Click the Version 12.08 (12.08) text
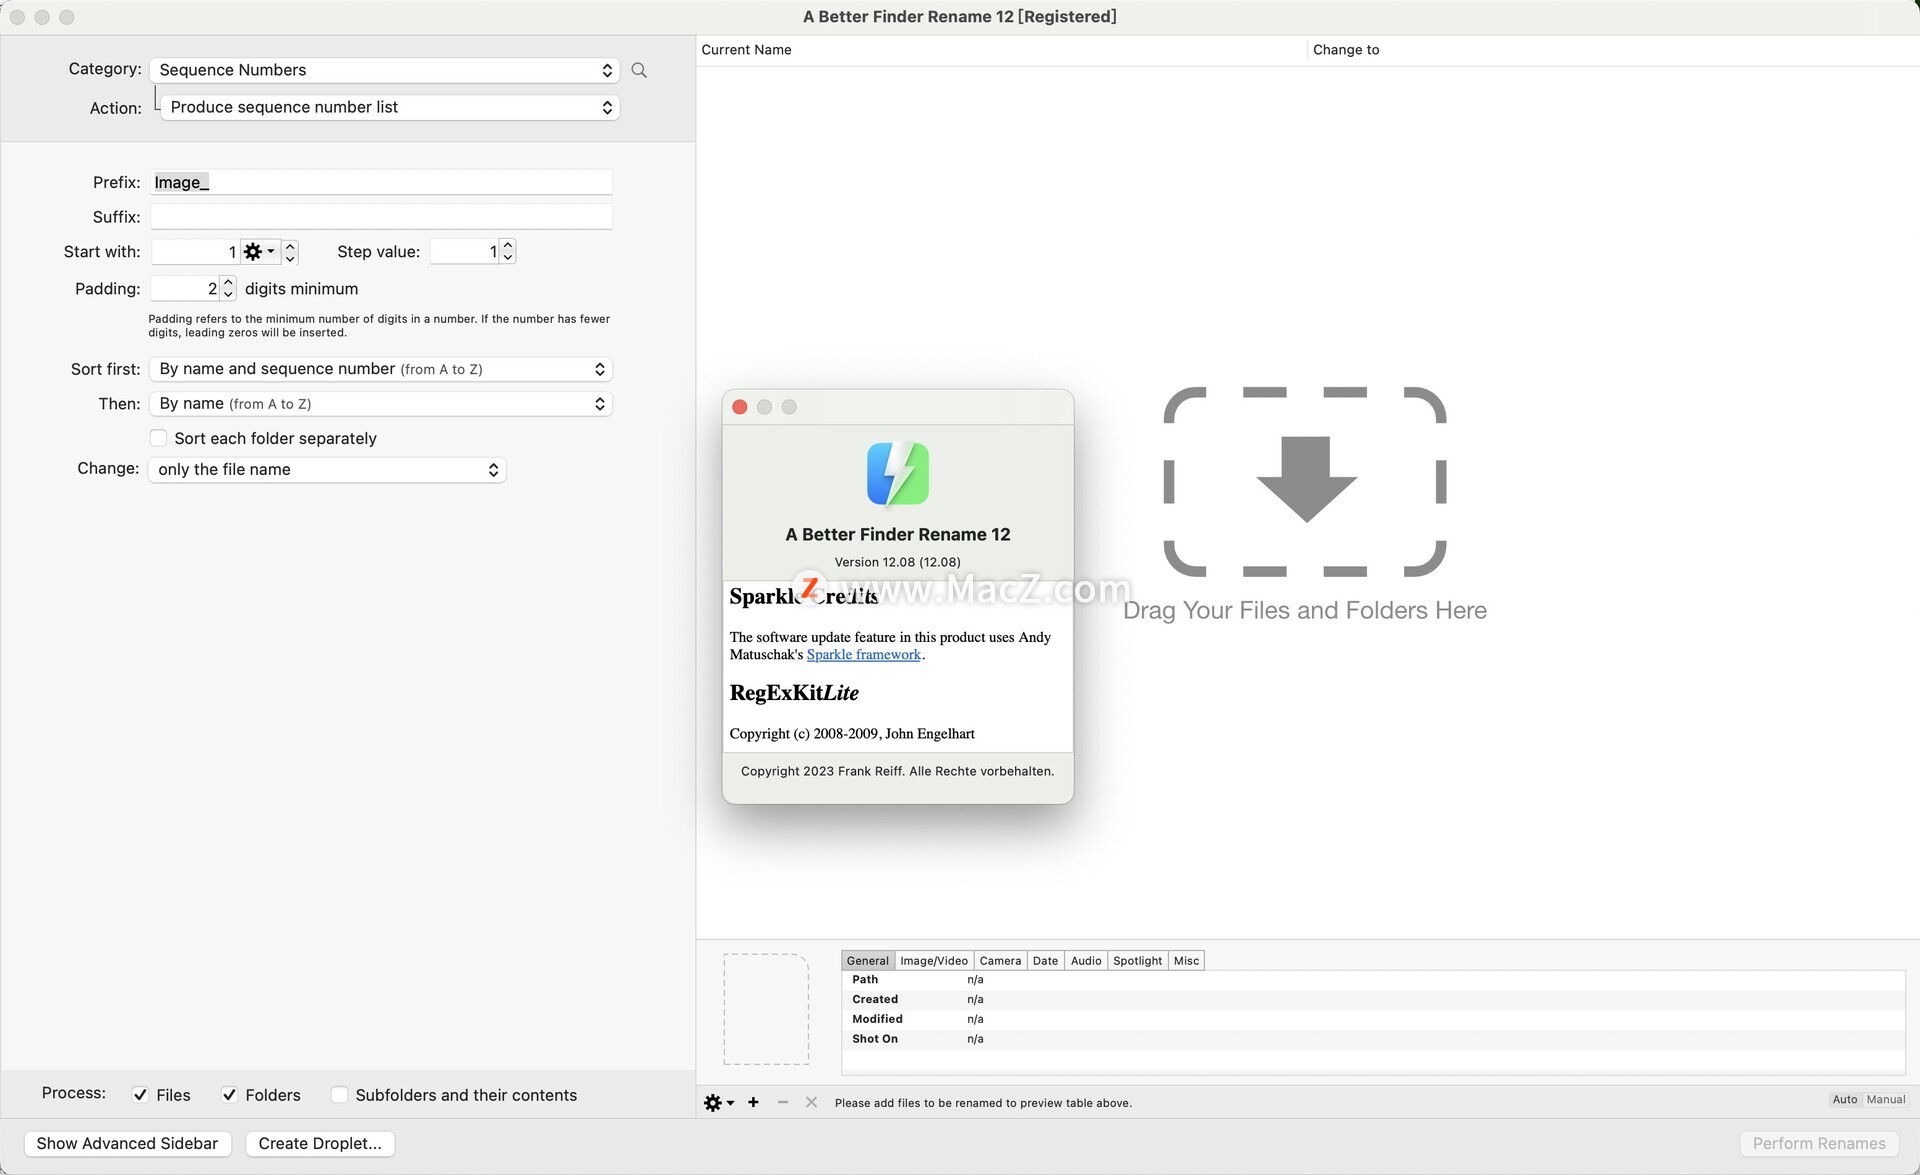This screenshot has height=1175, width=1920. click(897, 562)
